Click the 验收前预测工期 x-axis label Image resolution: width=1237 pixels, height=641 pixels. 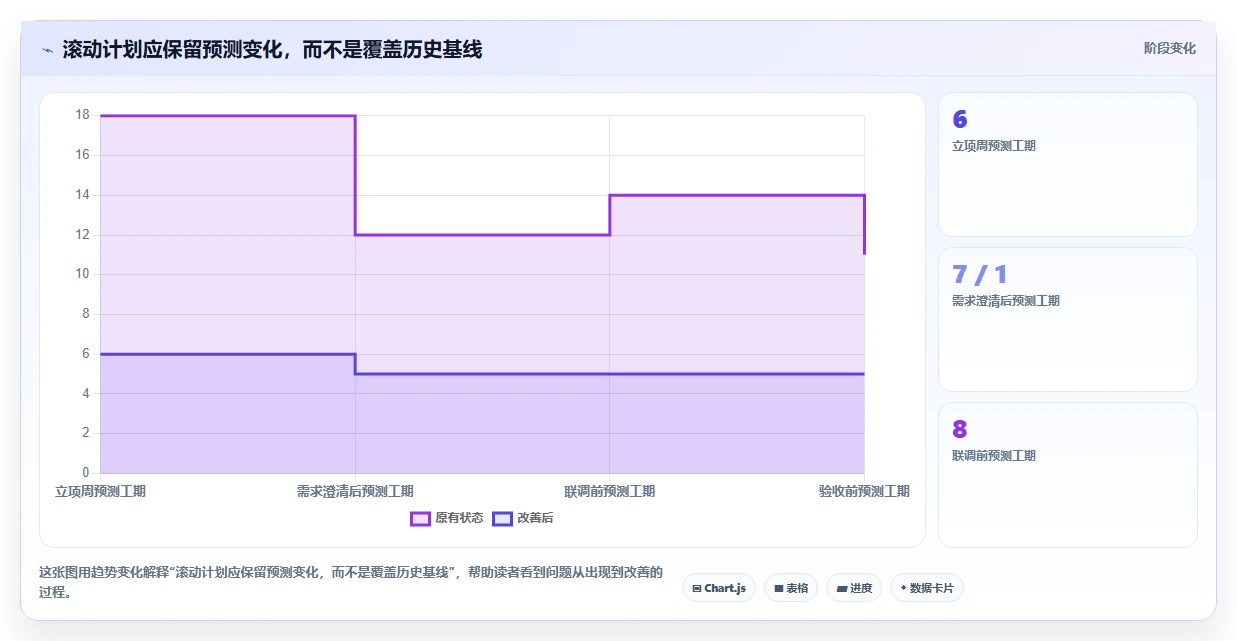point(864,491)
